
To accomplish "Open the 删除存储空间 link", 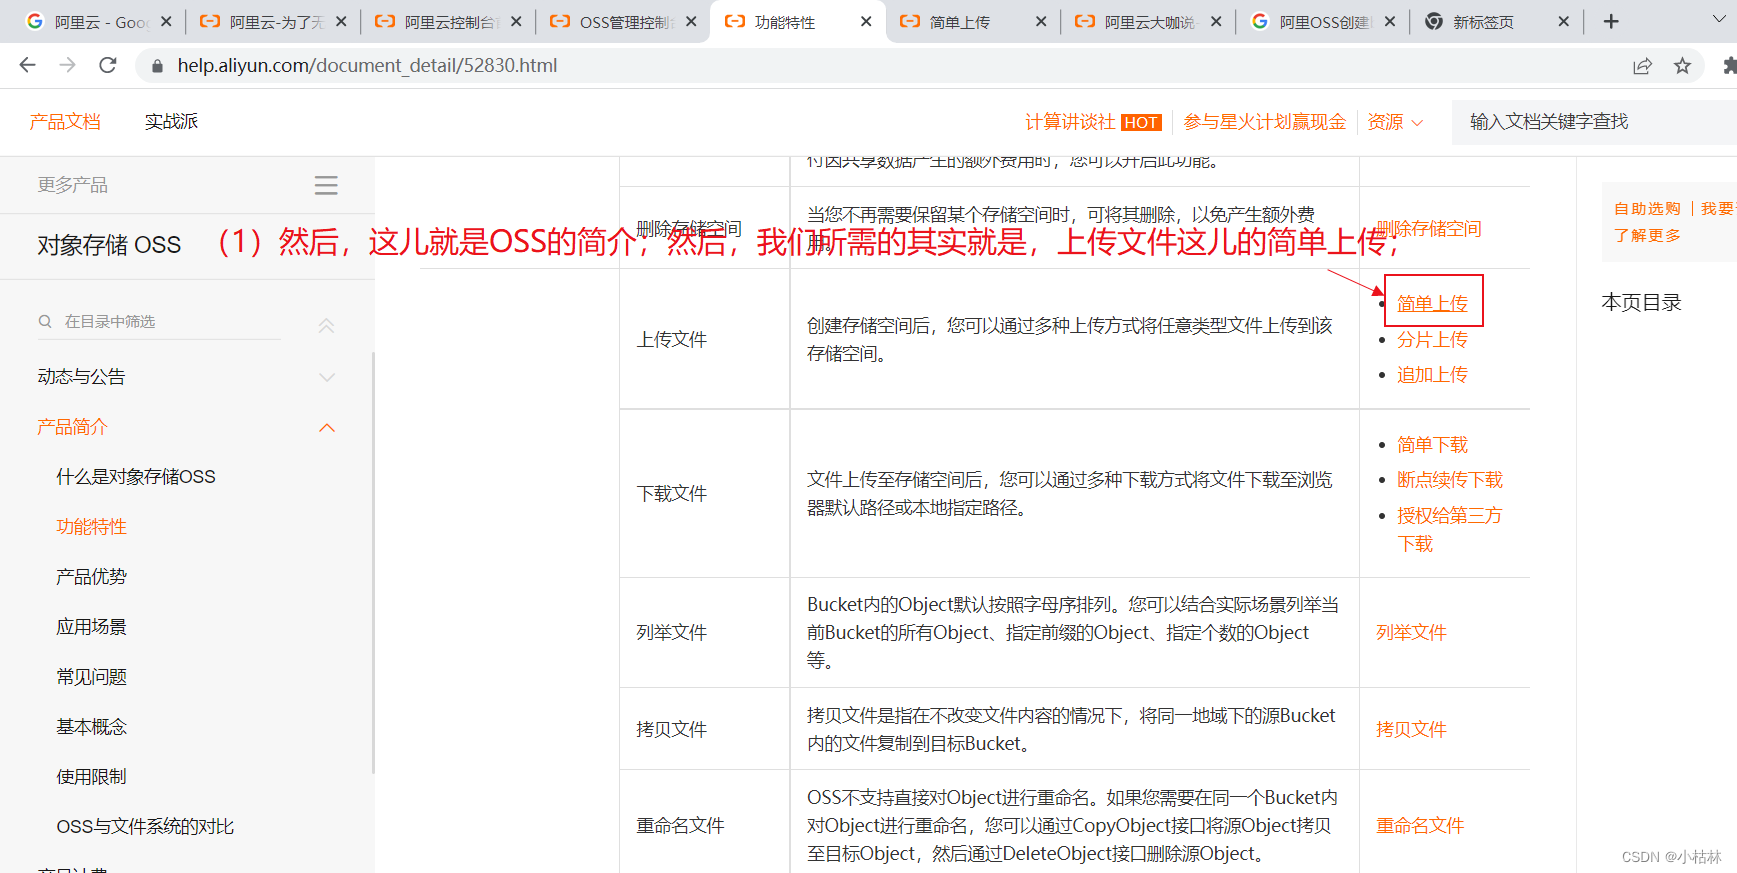I will 1429,229.
